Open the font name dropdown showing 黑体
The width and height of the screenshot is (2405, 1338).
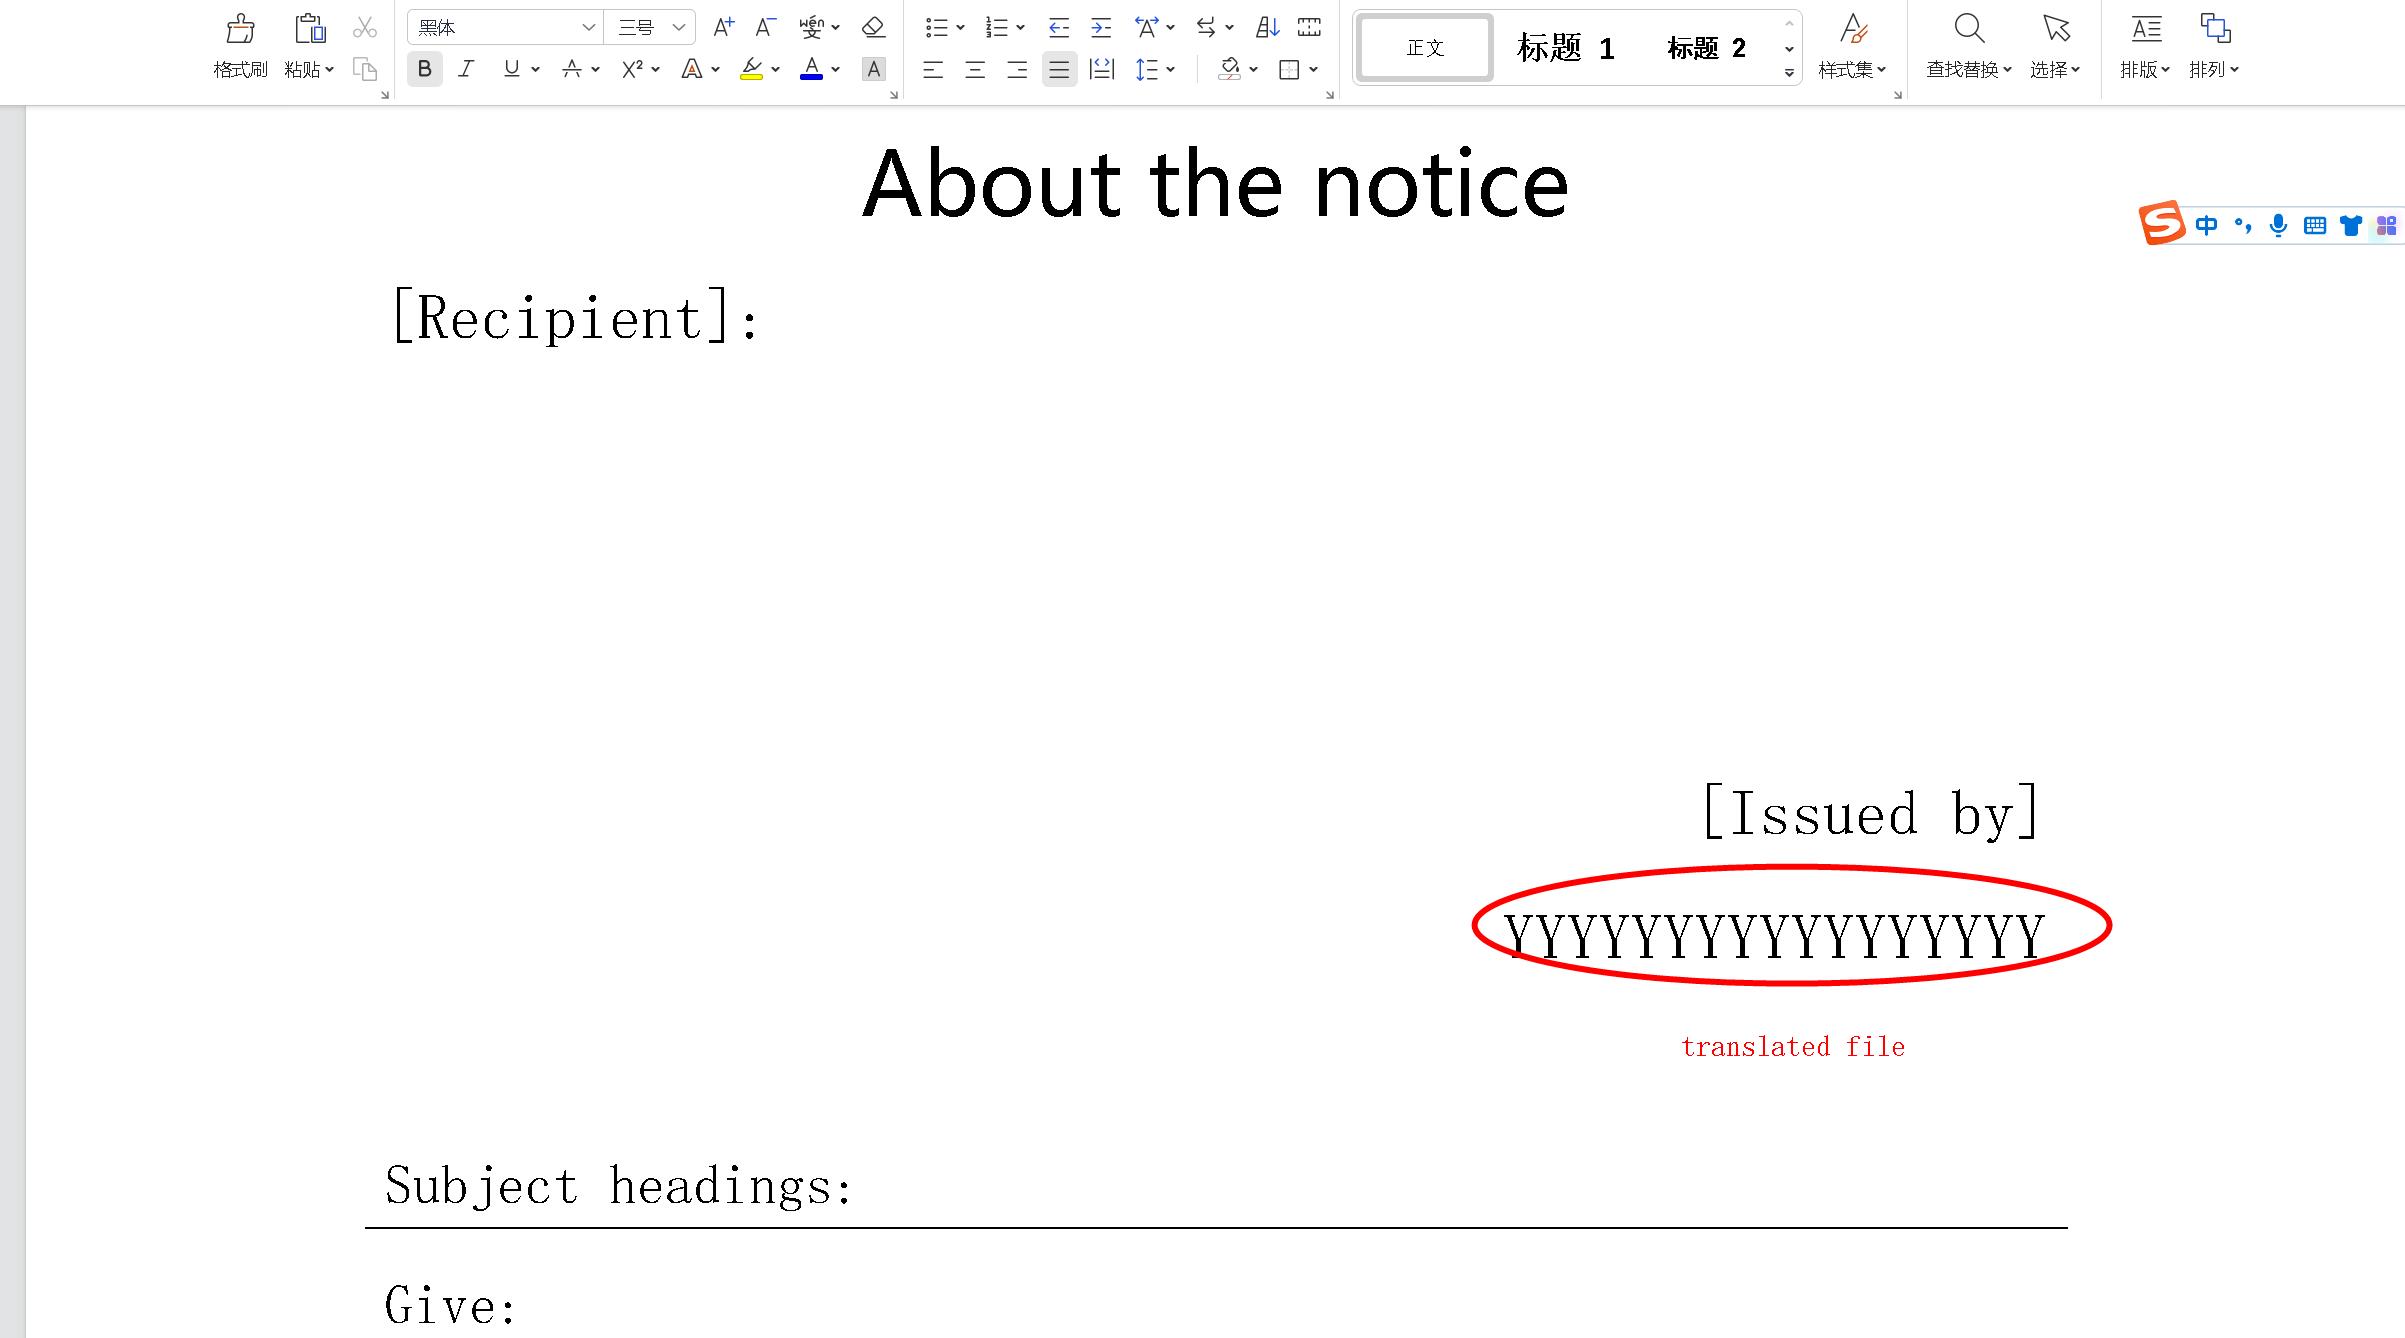(x=589, y=27)
